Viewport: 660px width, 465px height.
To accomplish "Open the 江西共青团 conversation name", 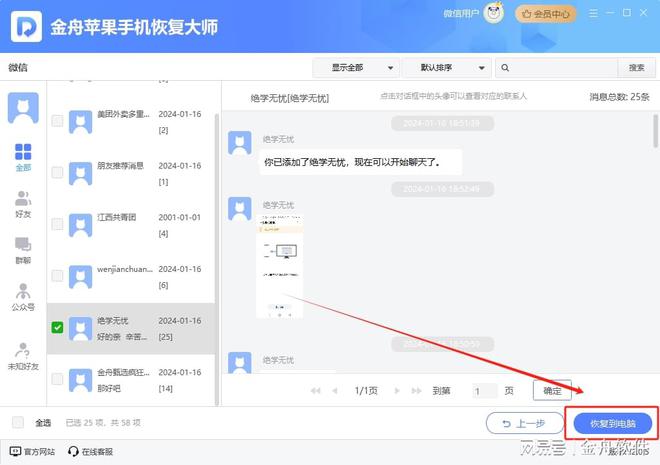I will (117, 217).
